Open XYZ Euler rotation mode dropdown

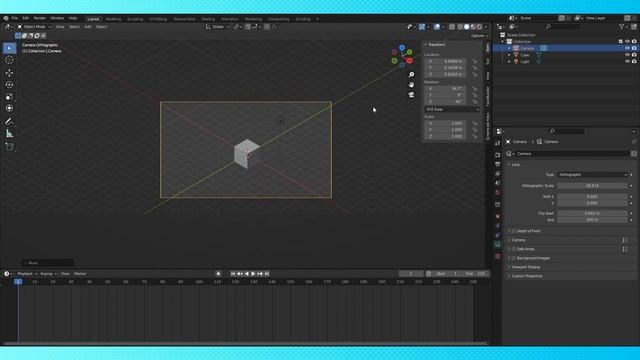coord(452,109)
